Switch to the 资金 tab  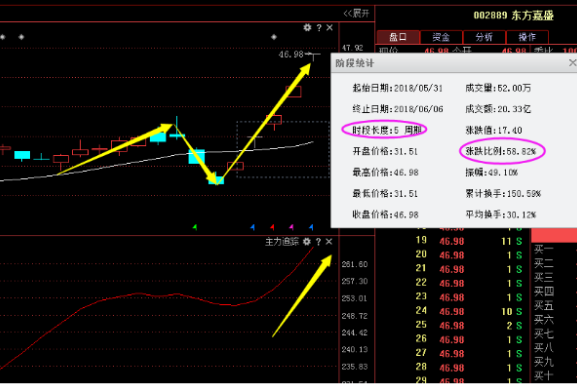441,37
